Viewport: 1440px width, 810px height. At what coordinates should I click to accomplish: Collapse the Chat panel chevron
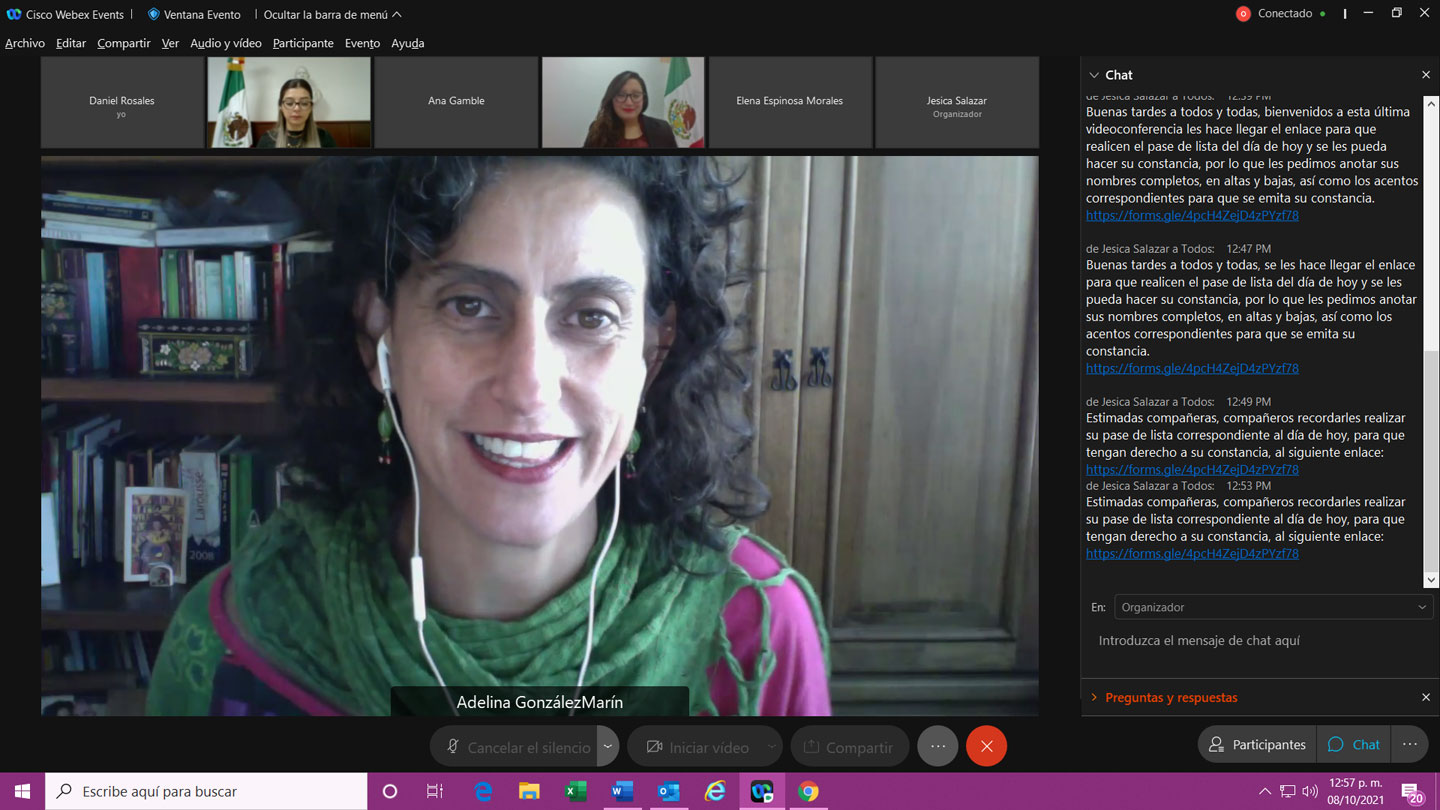(x=1094, y=75)
